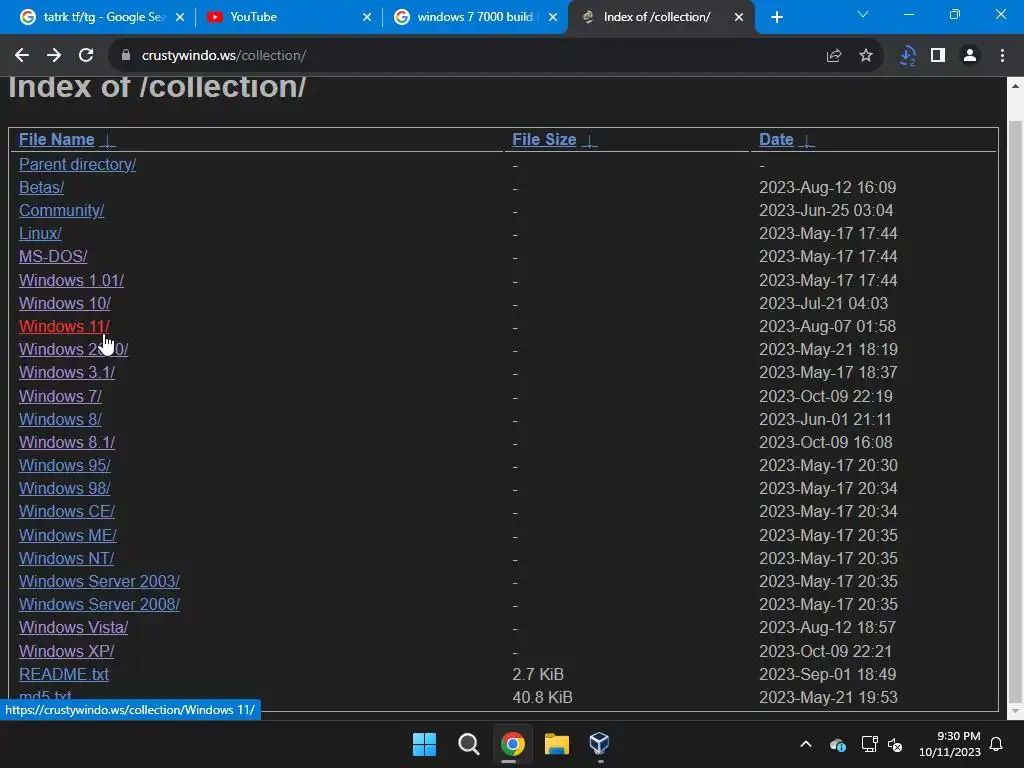This screenshot has height=768, width=1024.
Task: Share this page using the share icon
Action: 833,56
